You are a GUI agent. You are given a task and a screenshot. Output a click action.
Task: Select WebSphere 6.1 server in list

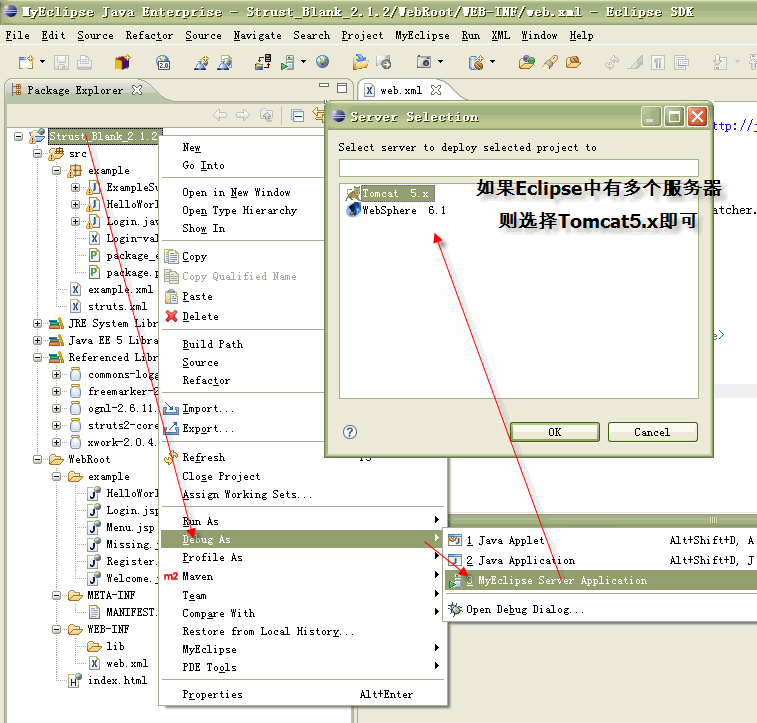396,210
